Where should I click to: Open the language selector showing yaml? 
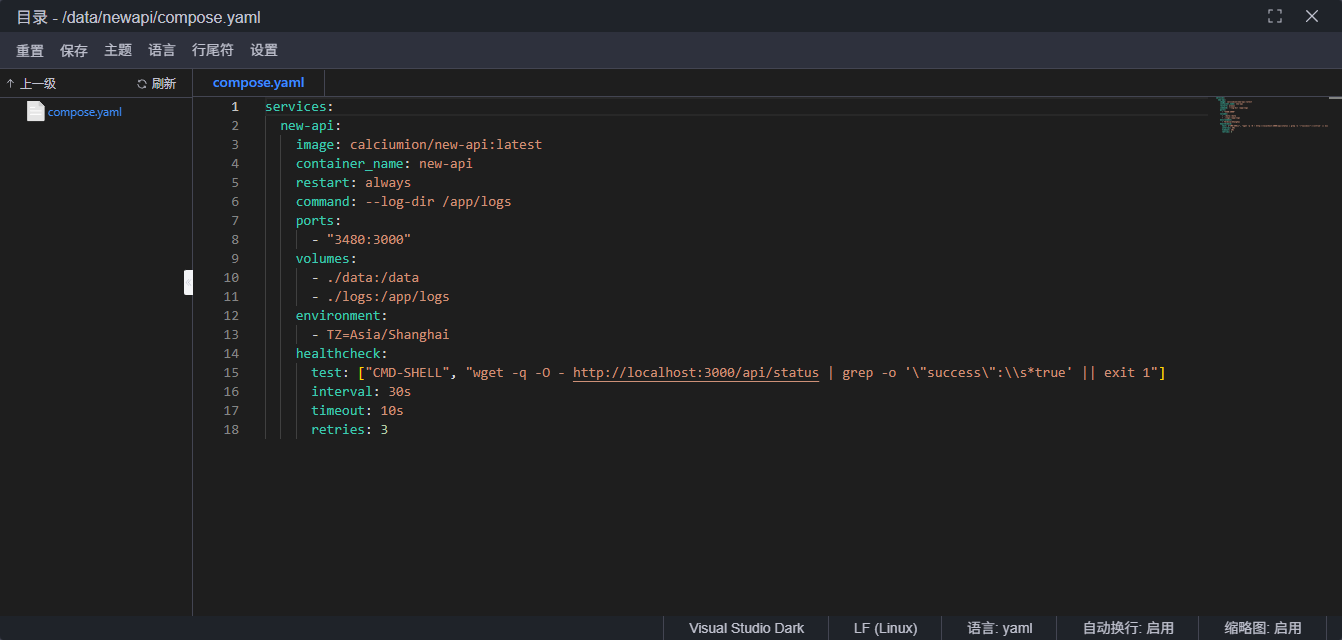click(x=999, y=628)
